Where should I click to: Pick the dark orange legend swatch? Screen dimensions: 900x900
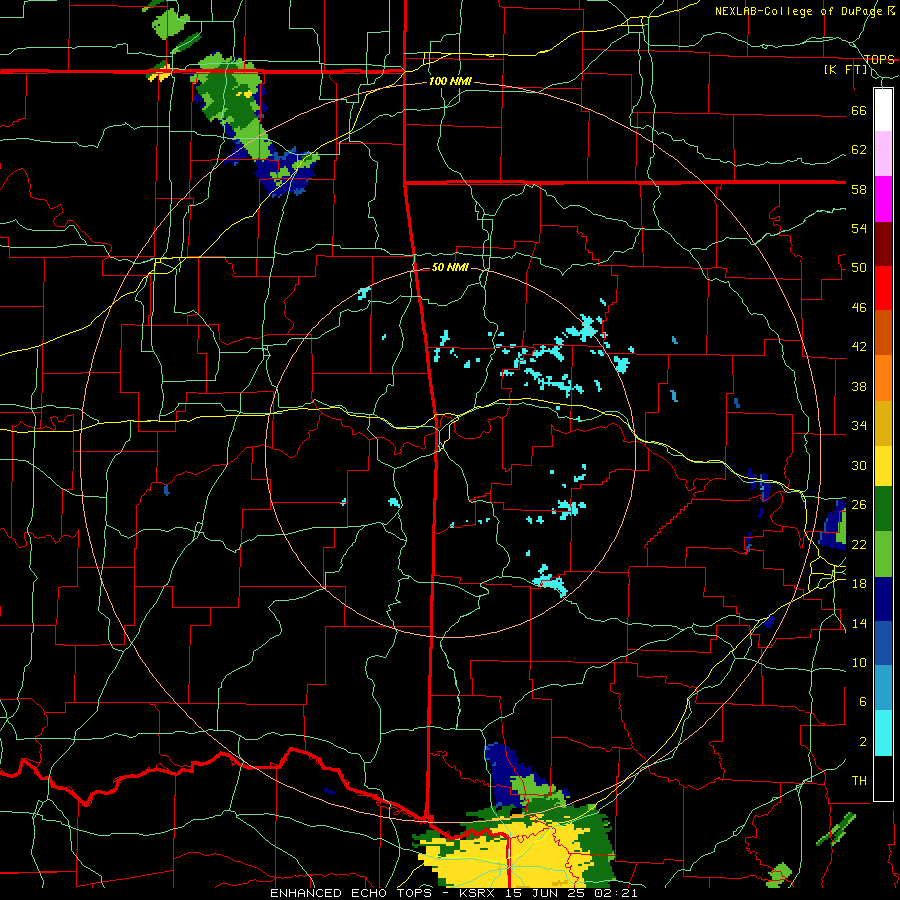883,332
